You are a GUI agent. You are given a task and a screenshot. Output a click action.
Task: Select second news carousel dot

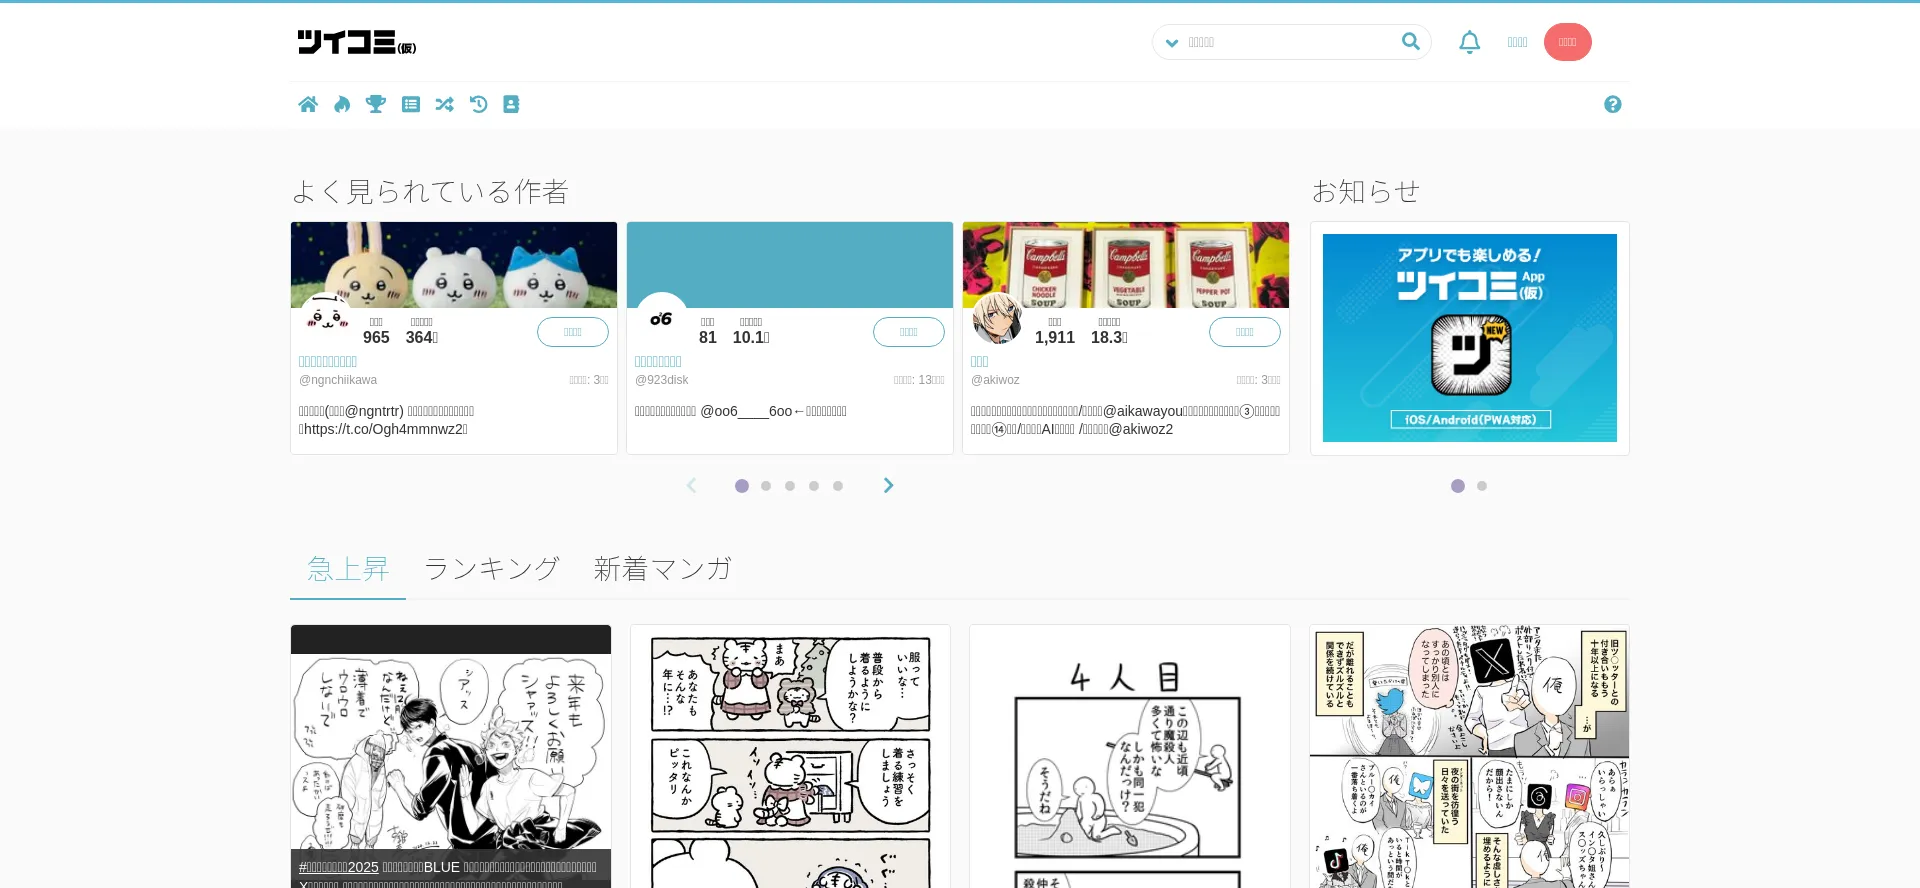pyautogui.click(x=1482, y=486)
